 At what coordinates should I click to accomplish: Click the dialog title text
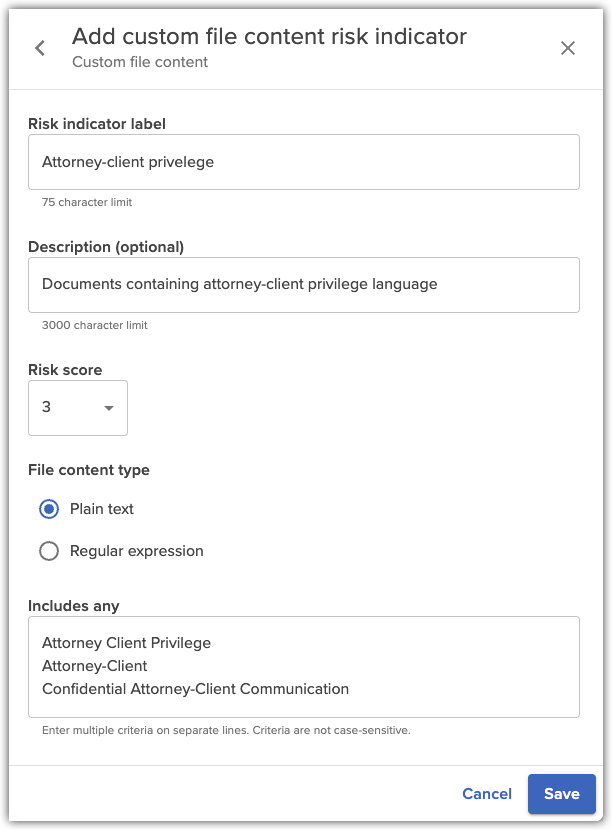coord(268,36)
